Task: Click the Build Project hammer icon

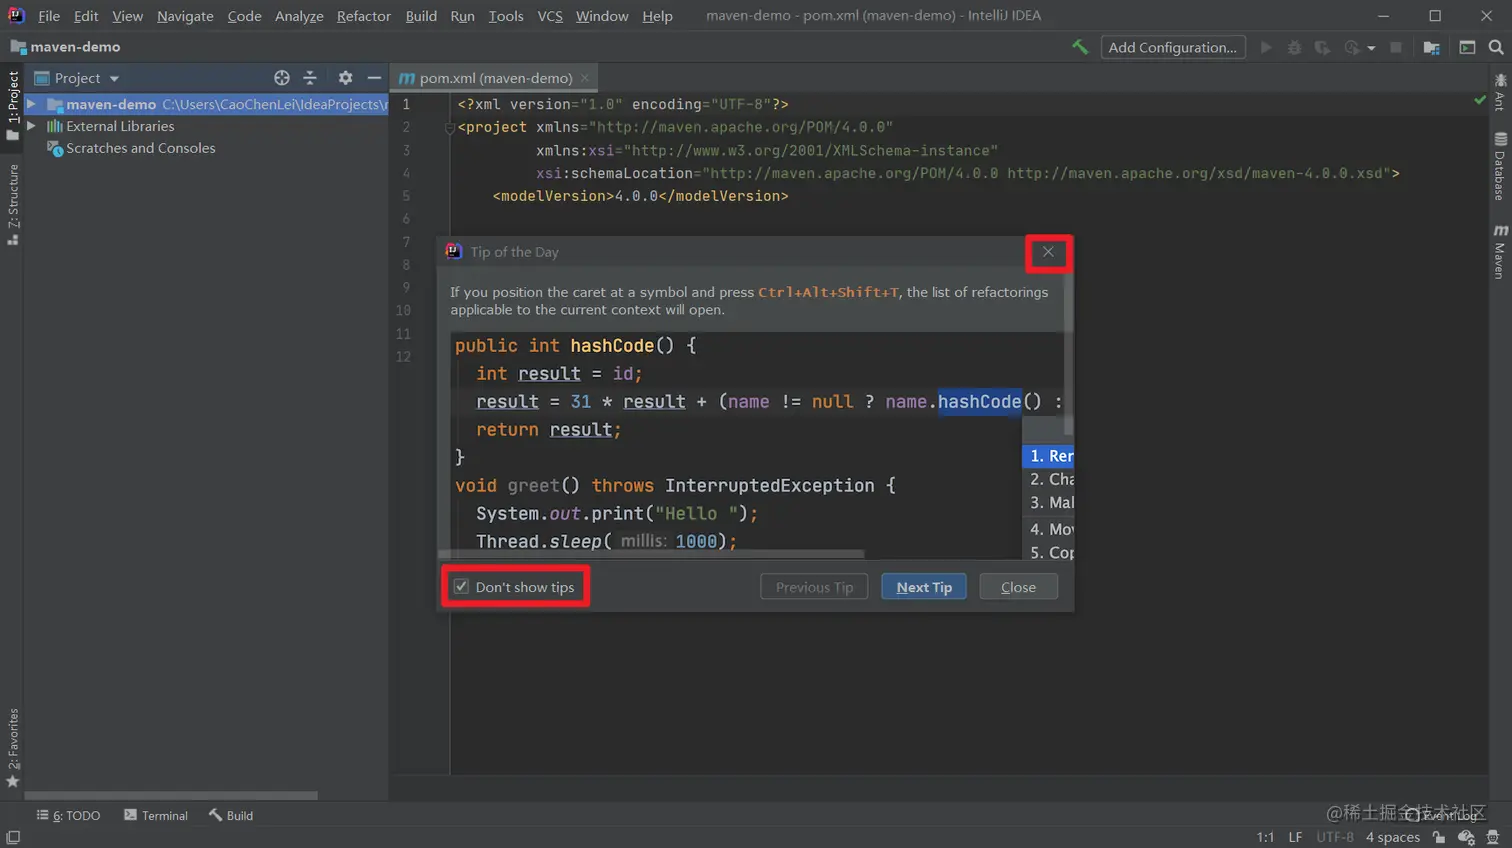Action: click(x=1080, y=47)
